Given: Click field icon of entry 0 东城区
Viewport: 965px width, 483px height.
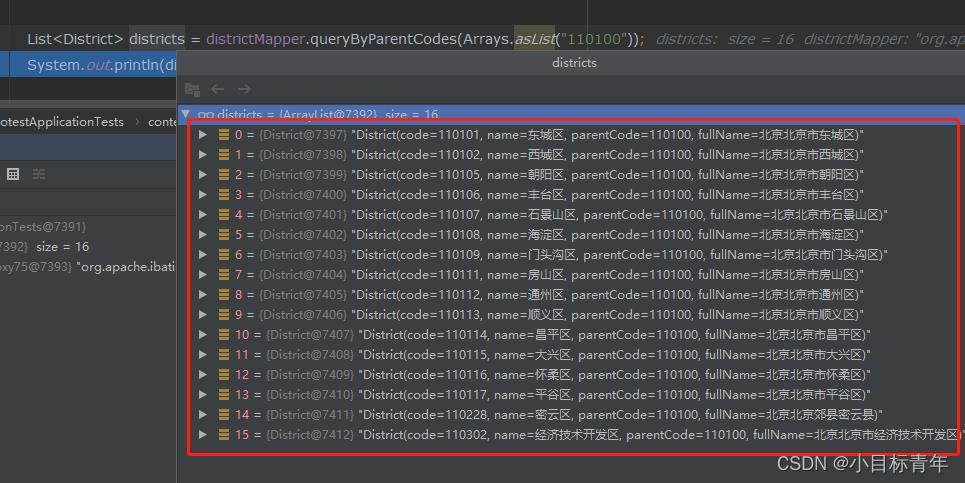Looking at the screenshot, I should click(x=224, y=134).
